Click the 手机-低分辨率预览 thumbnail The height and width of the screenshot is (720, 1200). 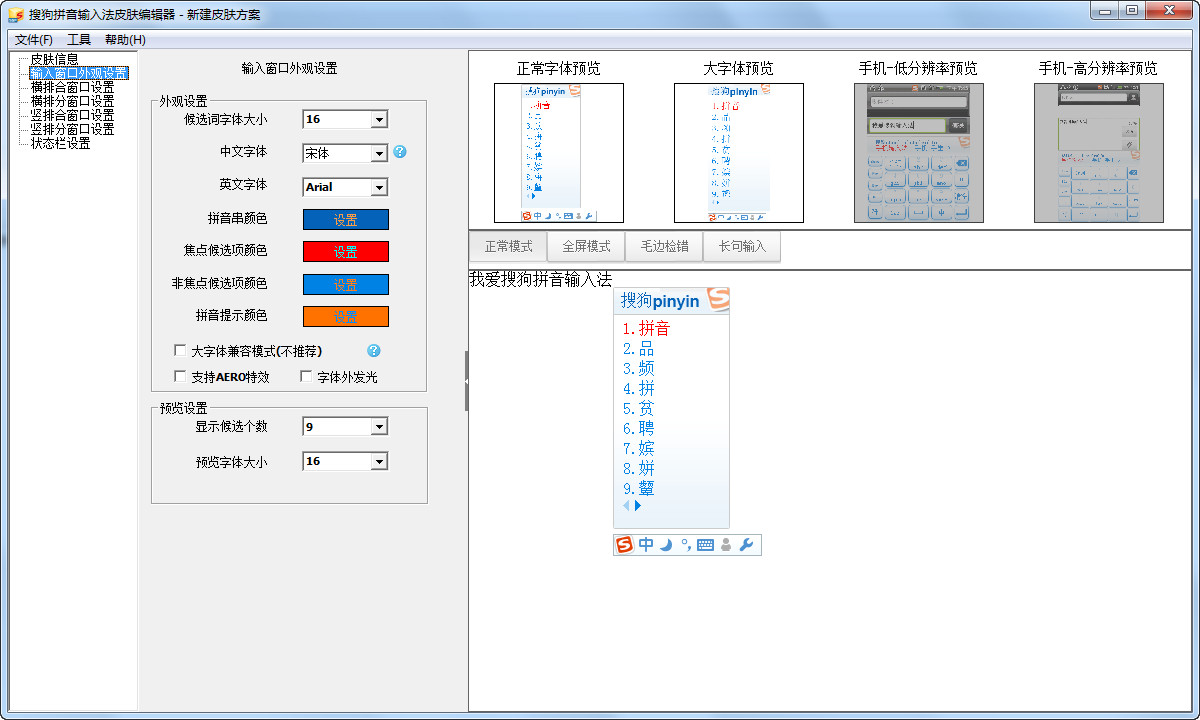(x=919, y=153)
